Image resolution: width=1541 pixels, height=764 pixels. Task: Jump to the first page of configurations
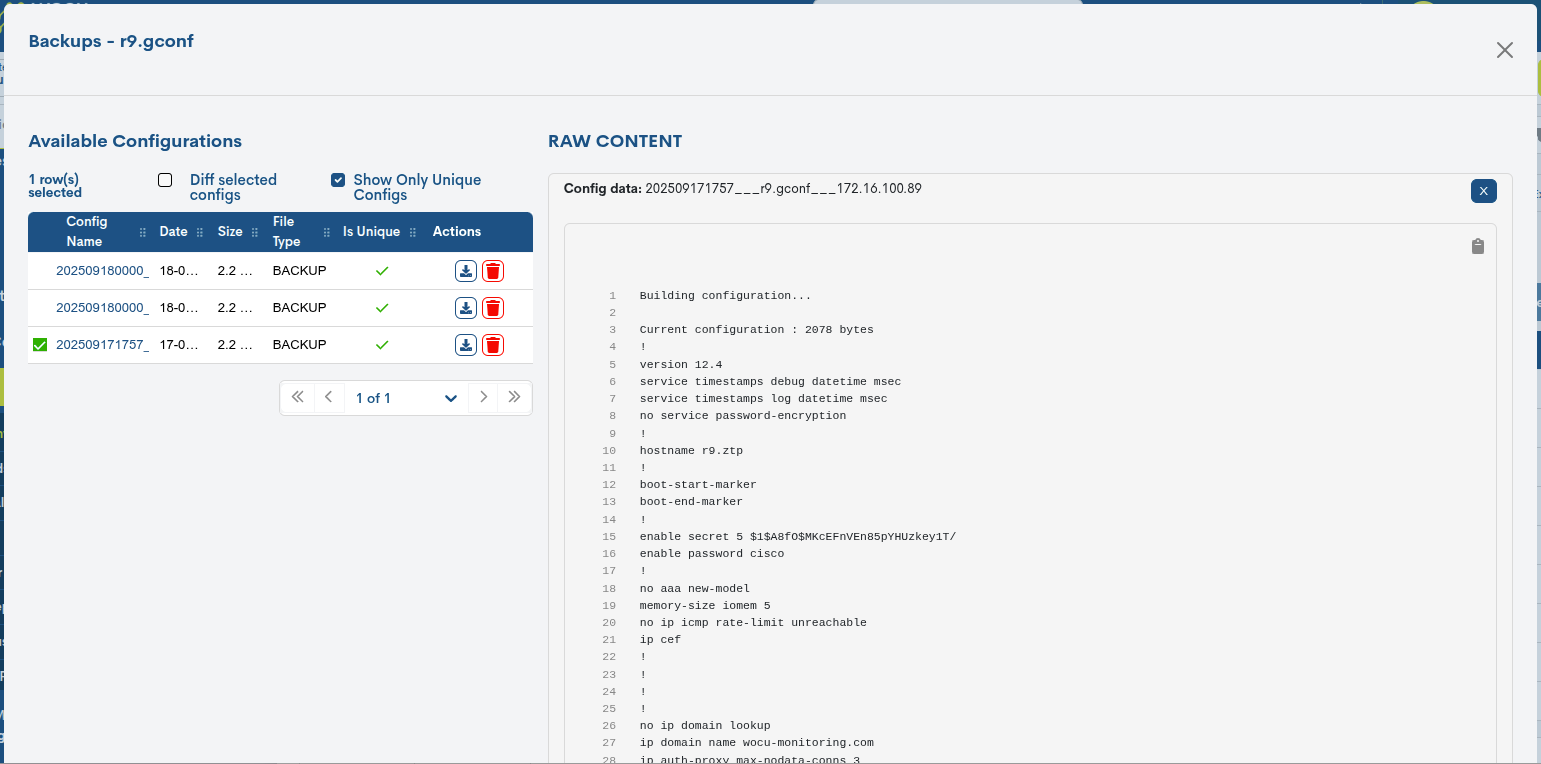point(297,397)
